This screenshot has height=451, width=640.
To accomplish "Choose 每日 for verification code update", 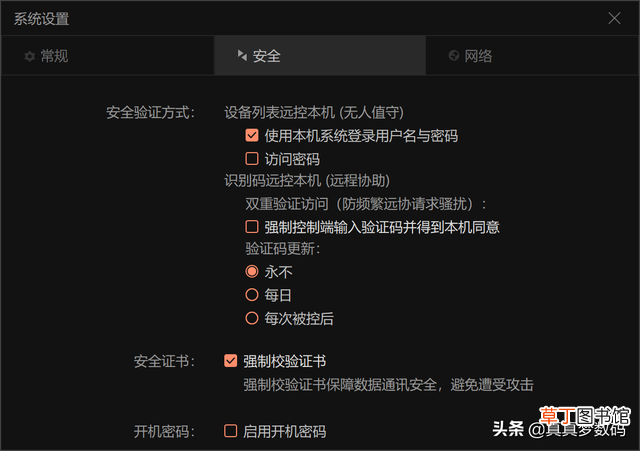I will pos(252,295).
